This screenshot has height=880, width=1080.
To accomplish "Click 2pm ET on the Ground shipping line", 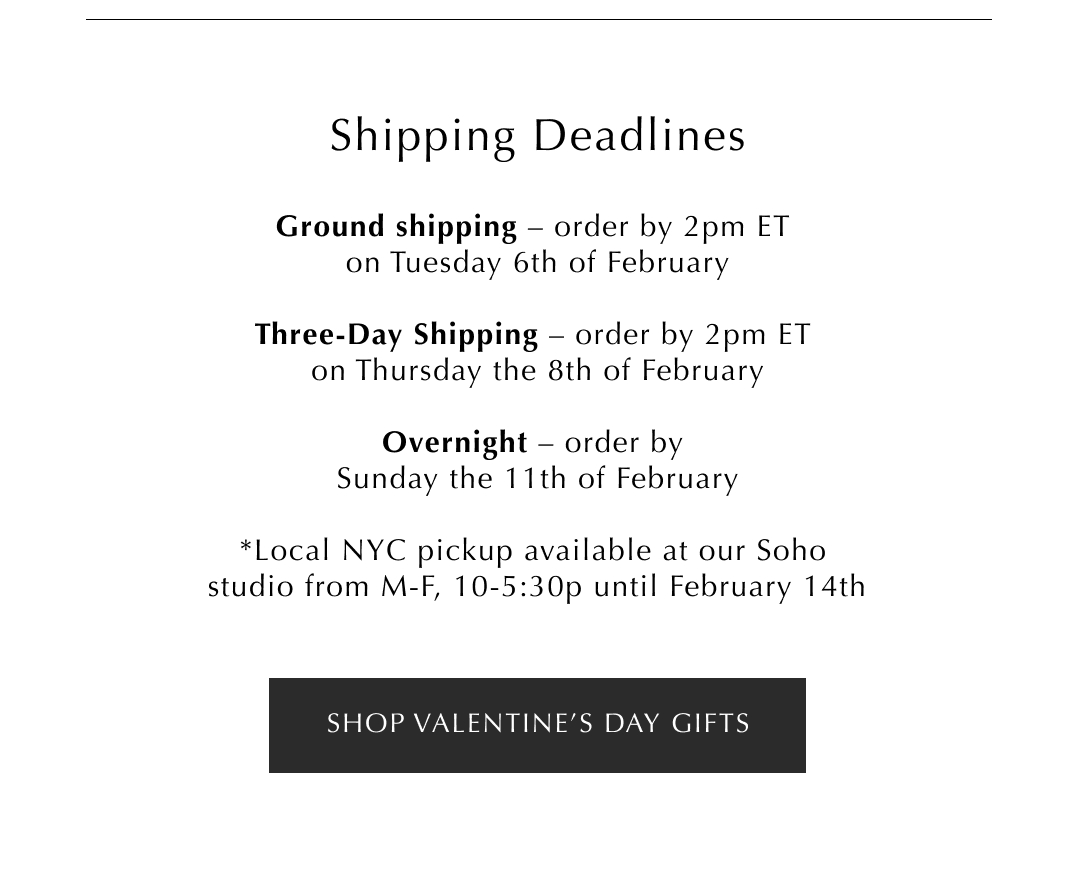I will tap(737, 227).
